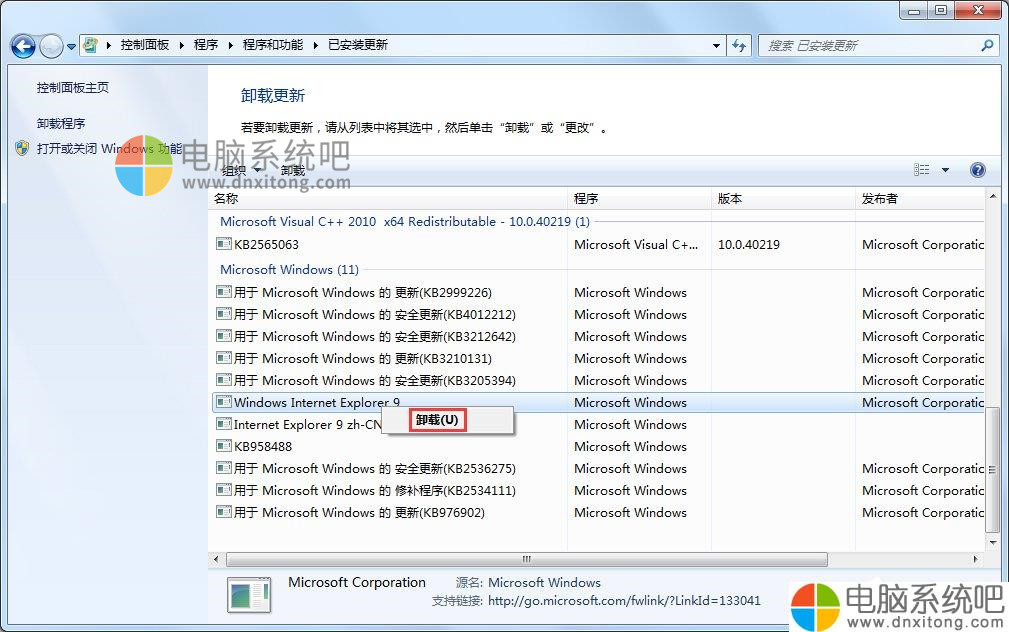Select the KB2565063 update row name

(x=266, y=245)
